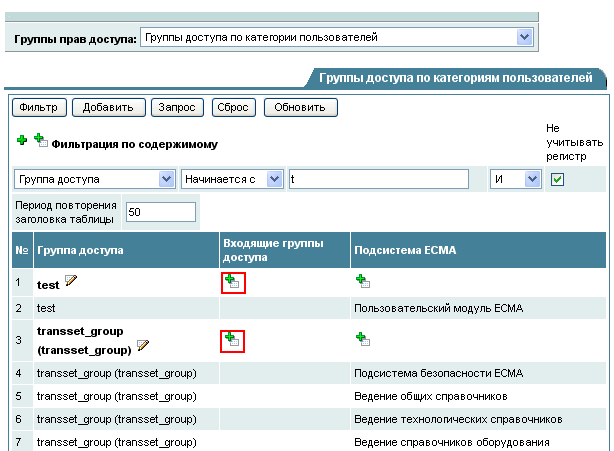Click the pencil edit icon next to transset_group row 3
This screenshot has height=451, width=614.
pyautogui.click(x=143, y=345)
